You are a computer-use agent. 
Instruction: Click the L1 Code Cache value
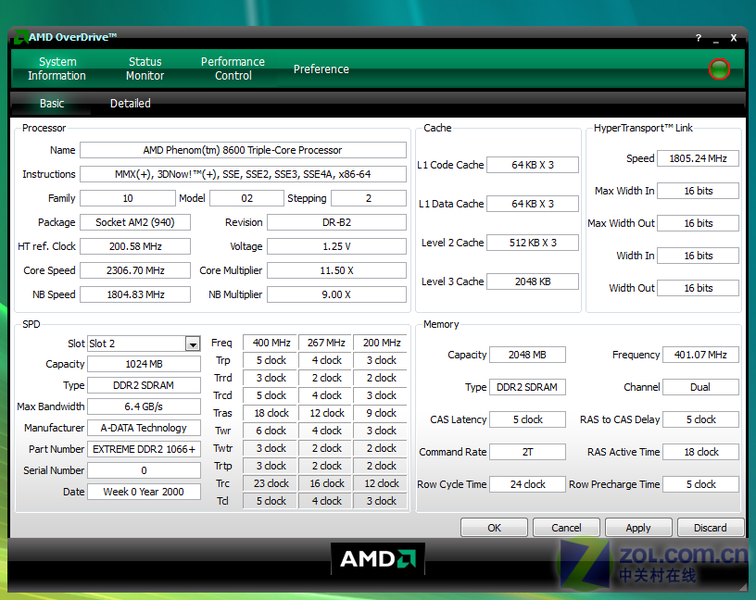533,164
